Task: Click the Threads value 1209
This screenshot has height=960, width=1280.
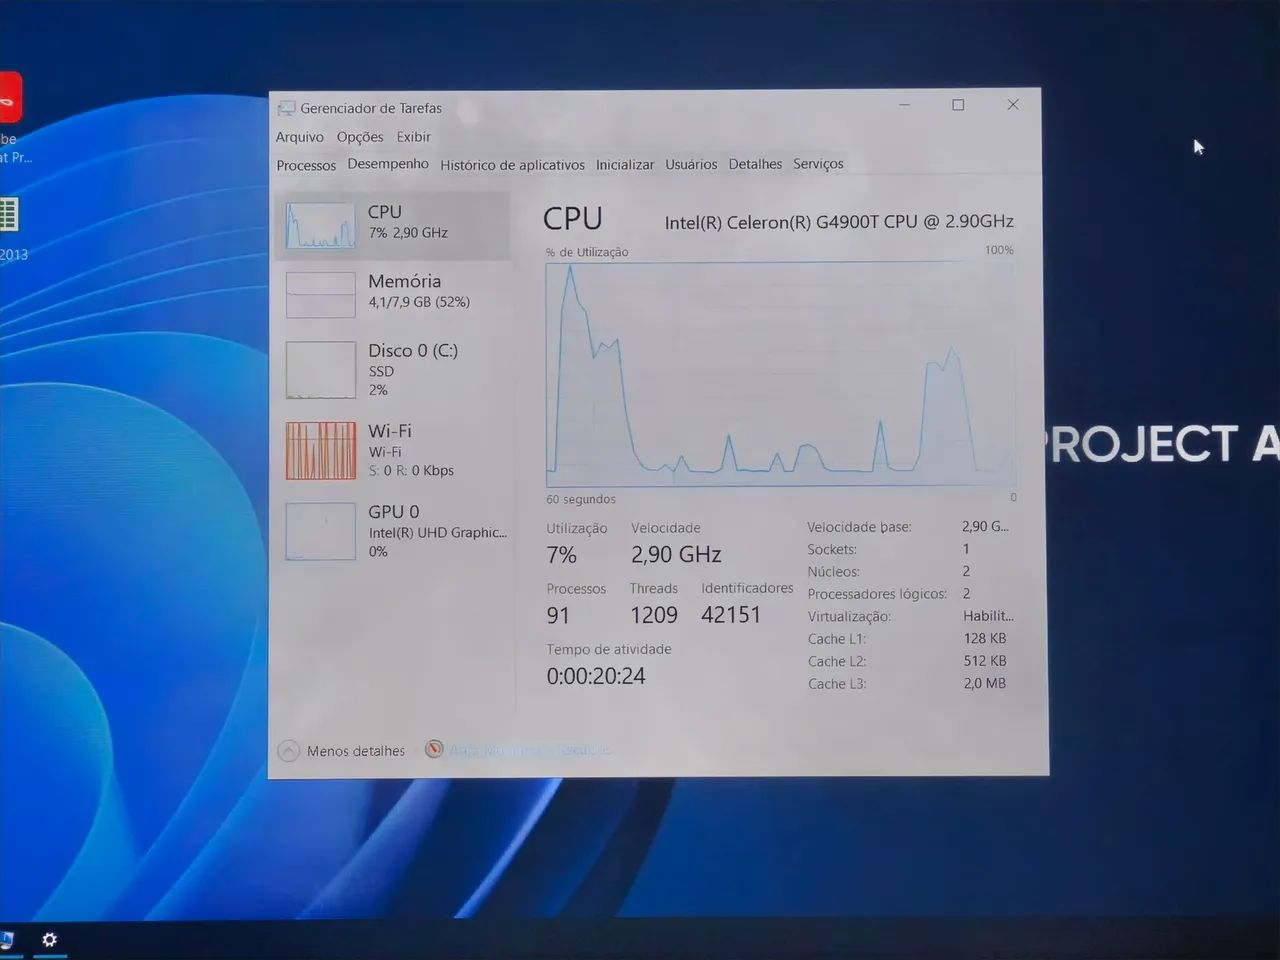Action: point(654,615)
